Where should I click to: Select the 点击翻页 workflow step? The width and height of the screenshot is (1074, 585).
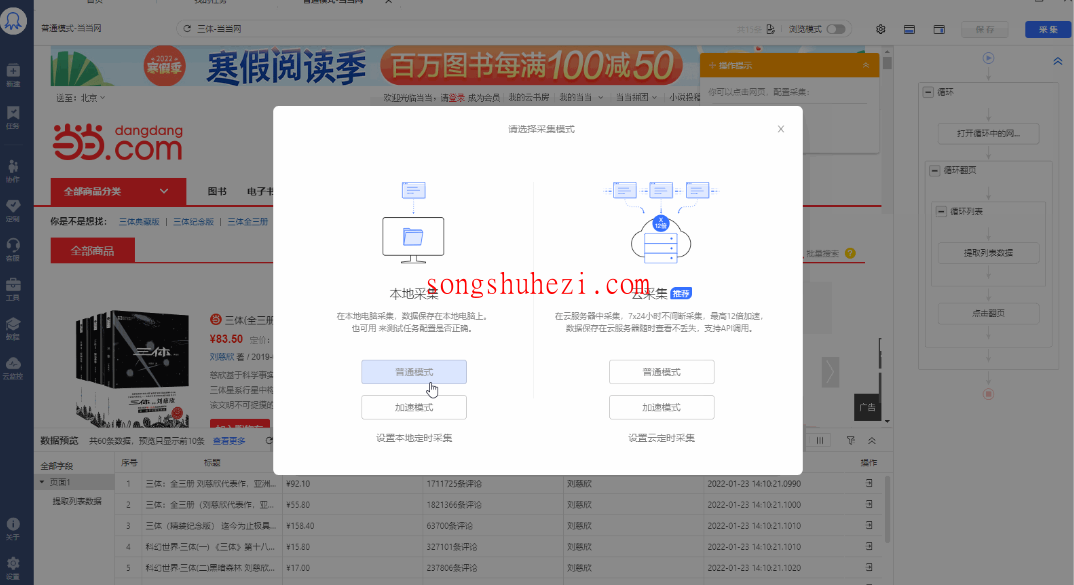(x=988, y=313)
